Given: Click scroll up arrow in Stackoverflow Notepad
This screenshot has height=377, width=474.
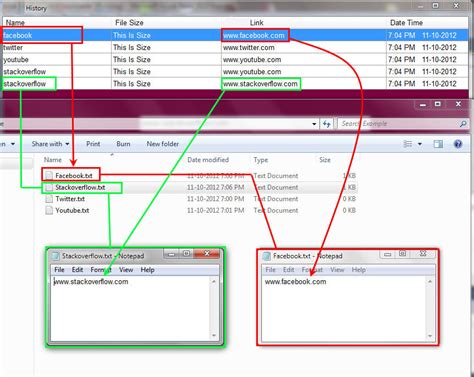Looking at the screenshot, I should 214,282.
